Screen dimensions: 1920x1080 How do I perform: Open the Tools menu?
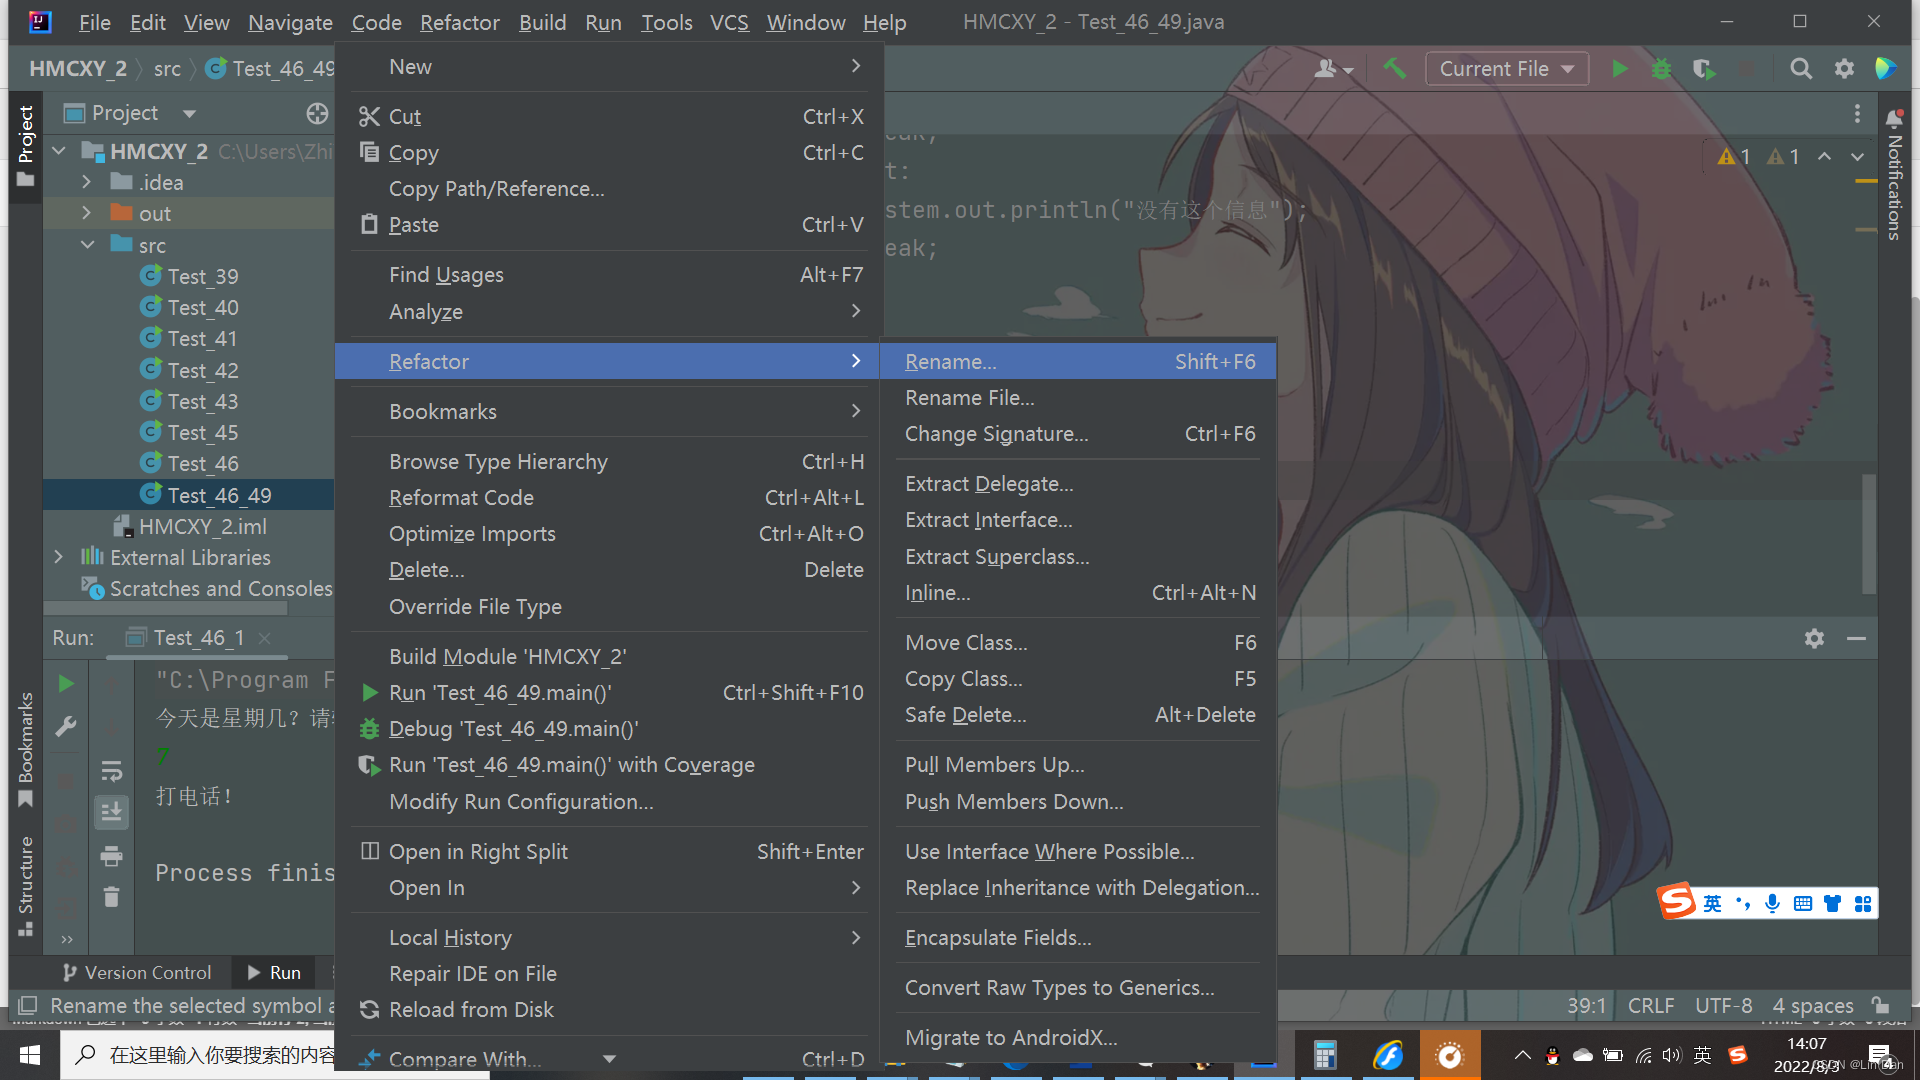[x=666, y=22]
